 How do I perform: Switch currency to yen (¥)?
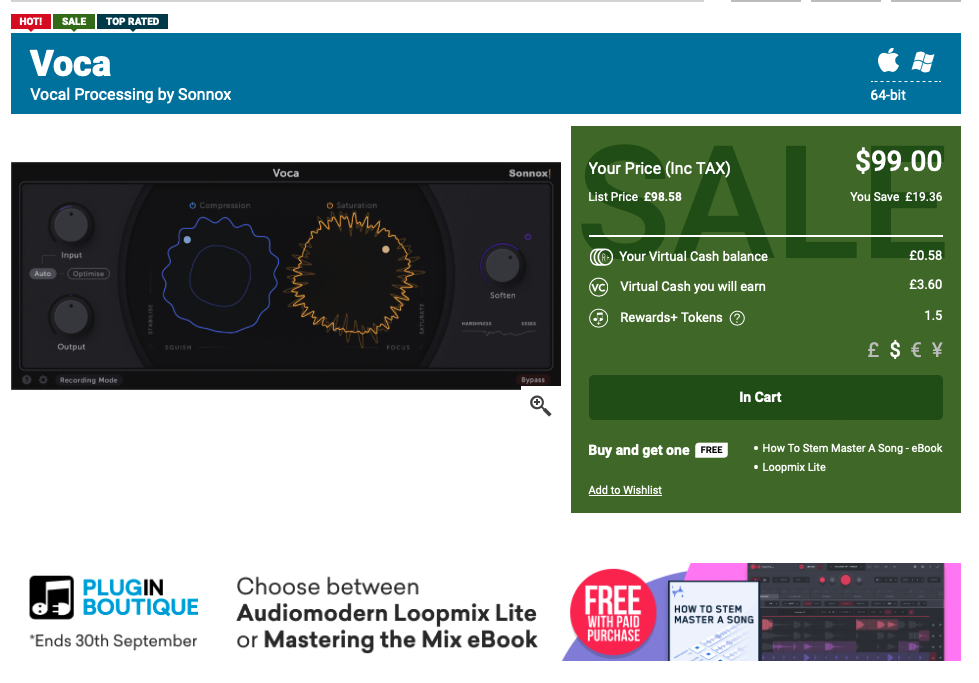[x=937, y=350]
